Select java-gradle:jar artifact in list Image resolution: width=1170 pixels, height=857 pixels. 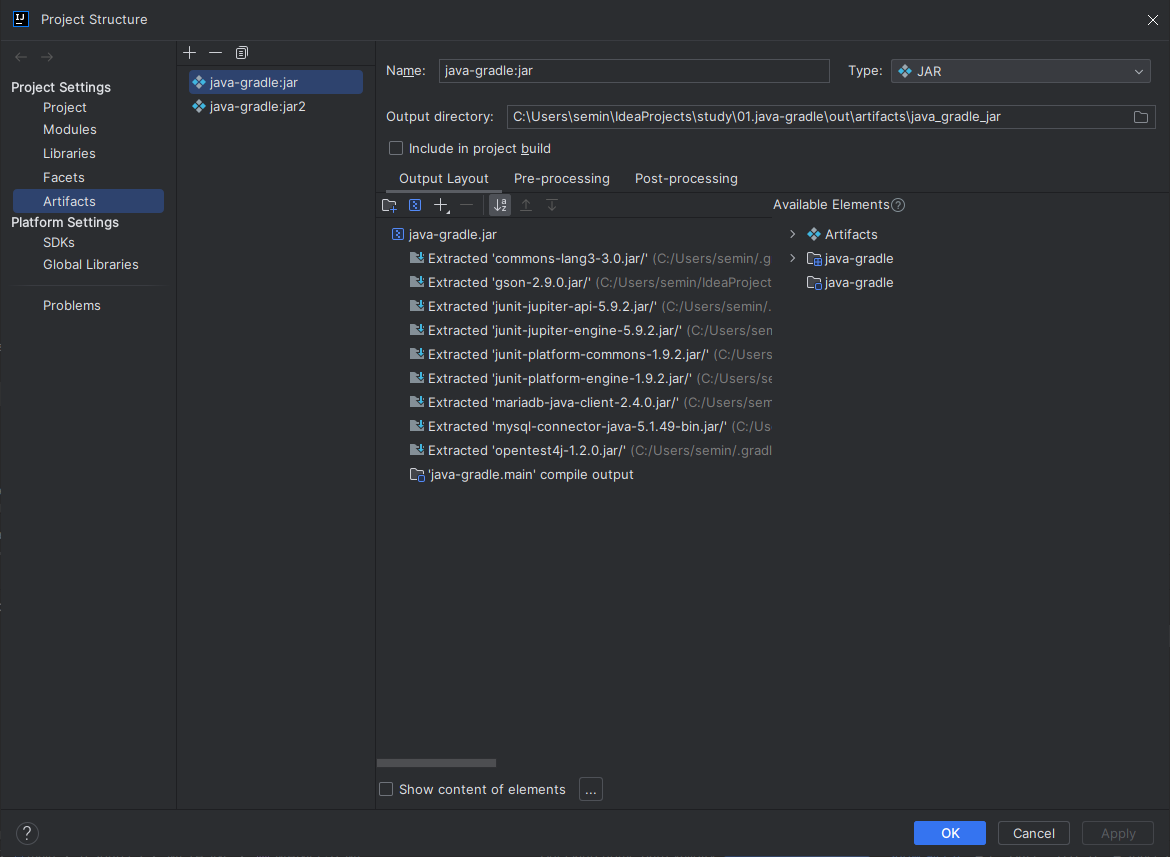click(276, 82)
